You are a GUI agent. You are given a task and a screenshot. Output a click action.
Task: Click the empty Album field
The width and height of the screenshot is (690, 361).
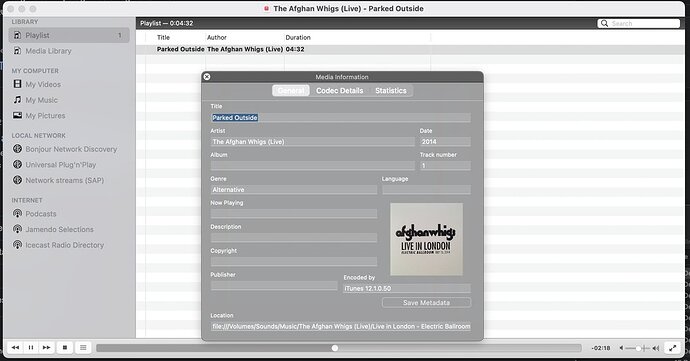click(x=312, y=166)
